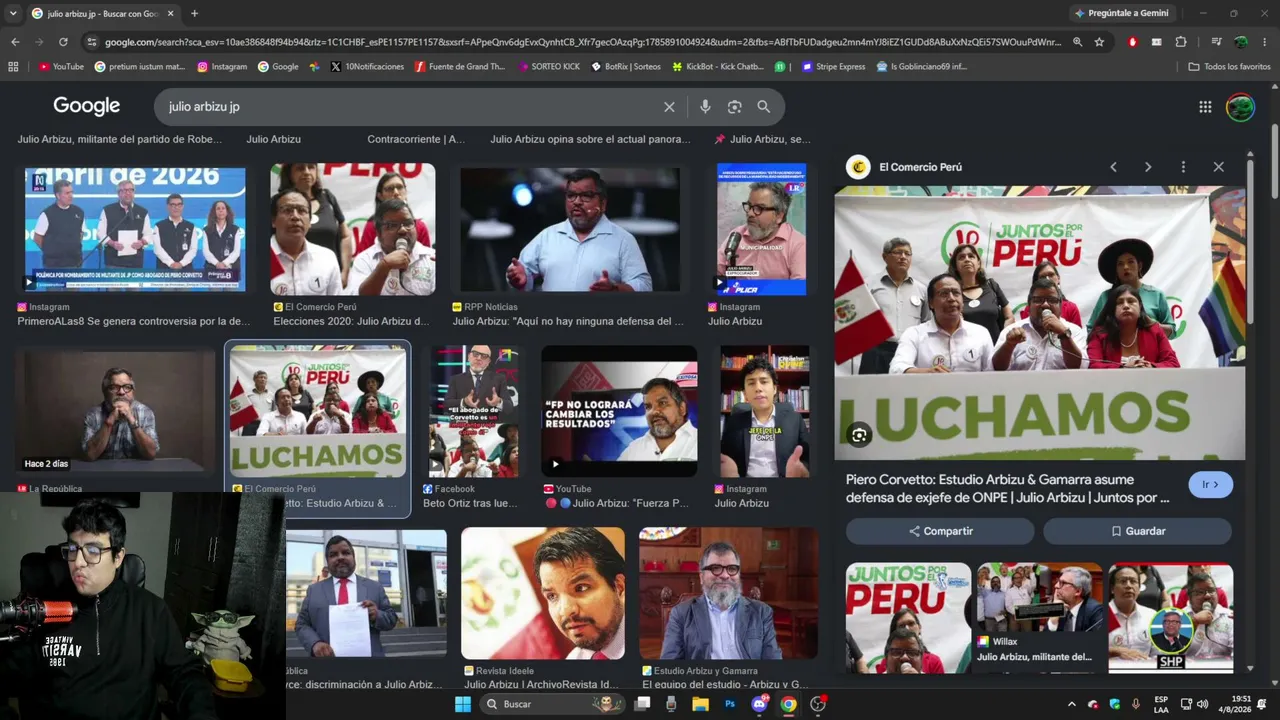Click the Pregúntale a Gemini button
The height and width of the screenshot is (720, 1280).
[1120, 13]
